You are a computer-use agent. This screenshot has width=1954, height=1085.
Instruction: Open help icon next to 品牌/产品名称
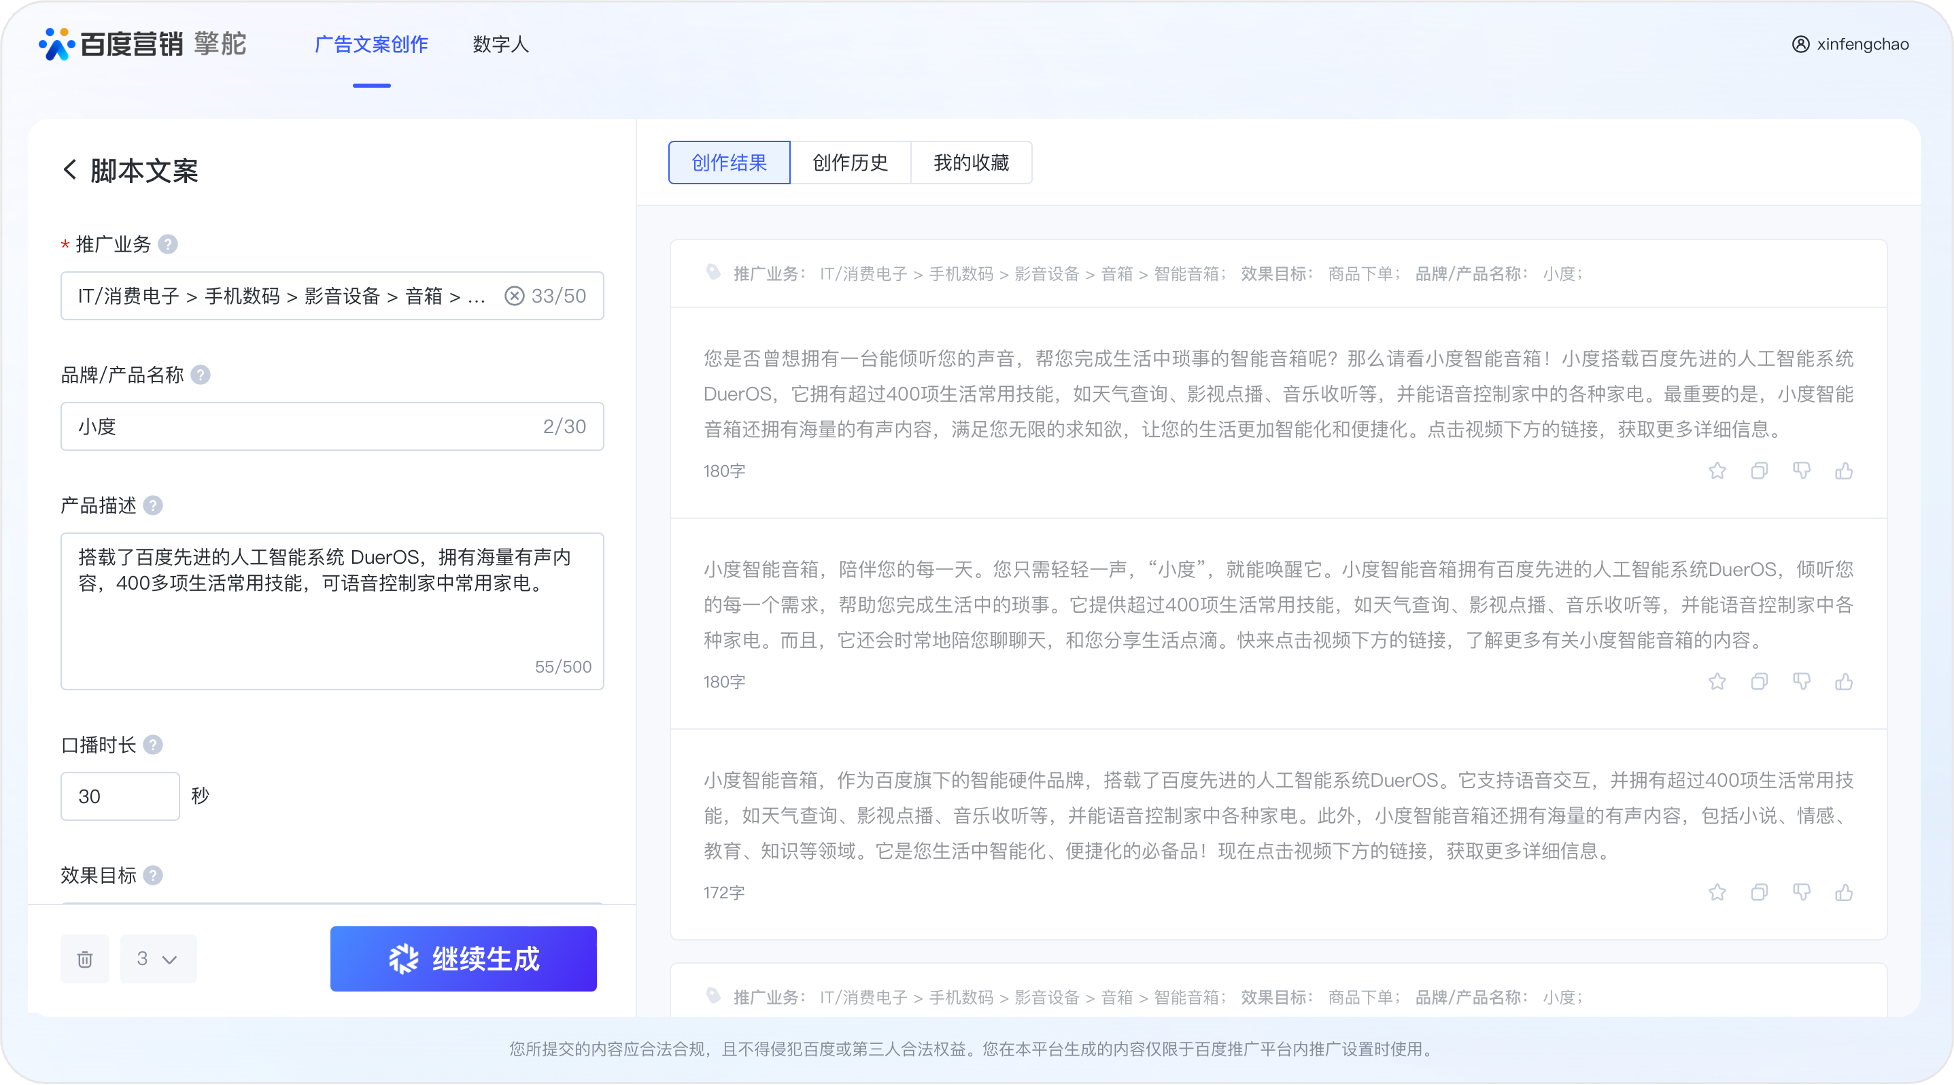(201, 375)
